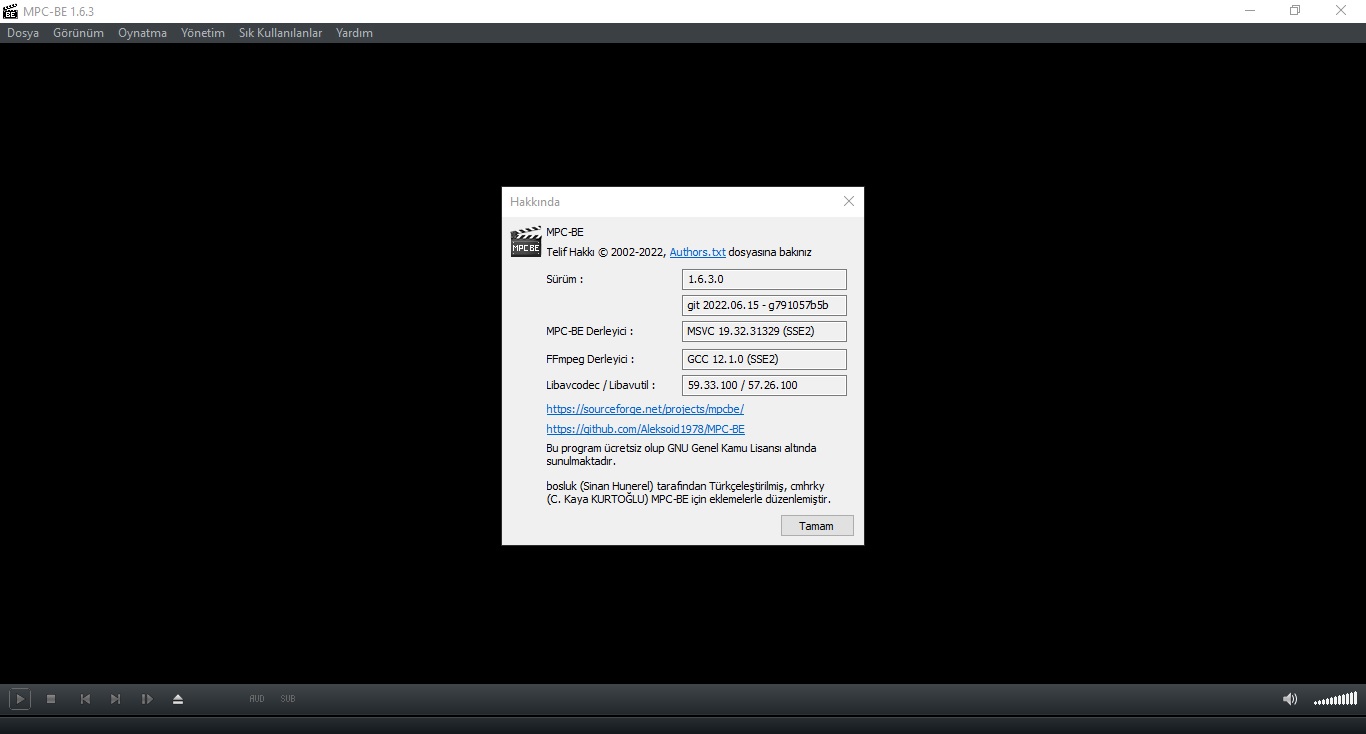The height and width of the screenshot is (734, 1366).
Task: Skip to the previous file
Action: pos(85,699)
